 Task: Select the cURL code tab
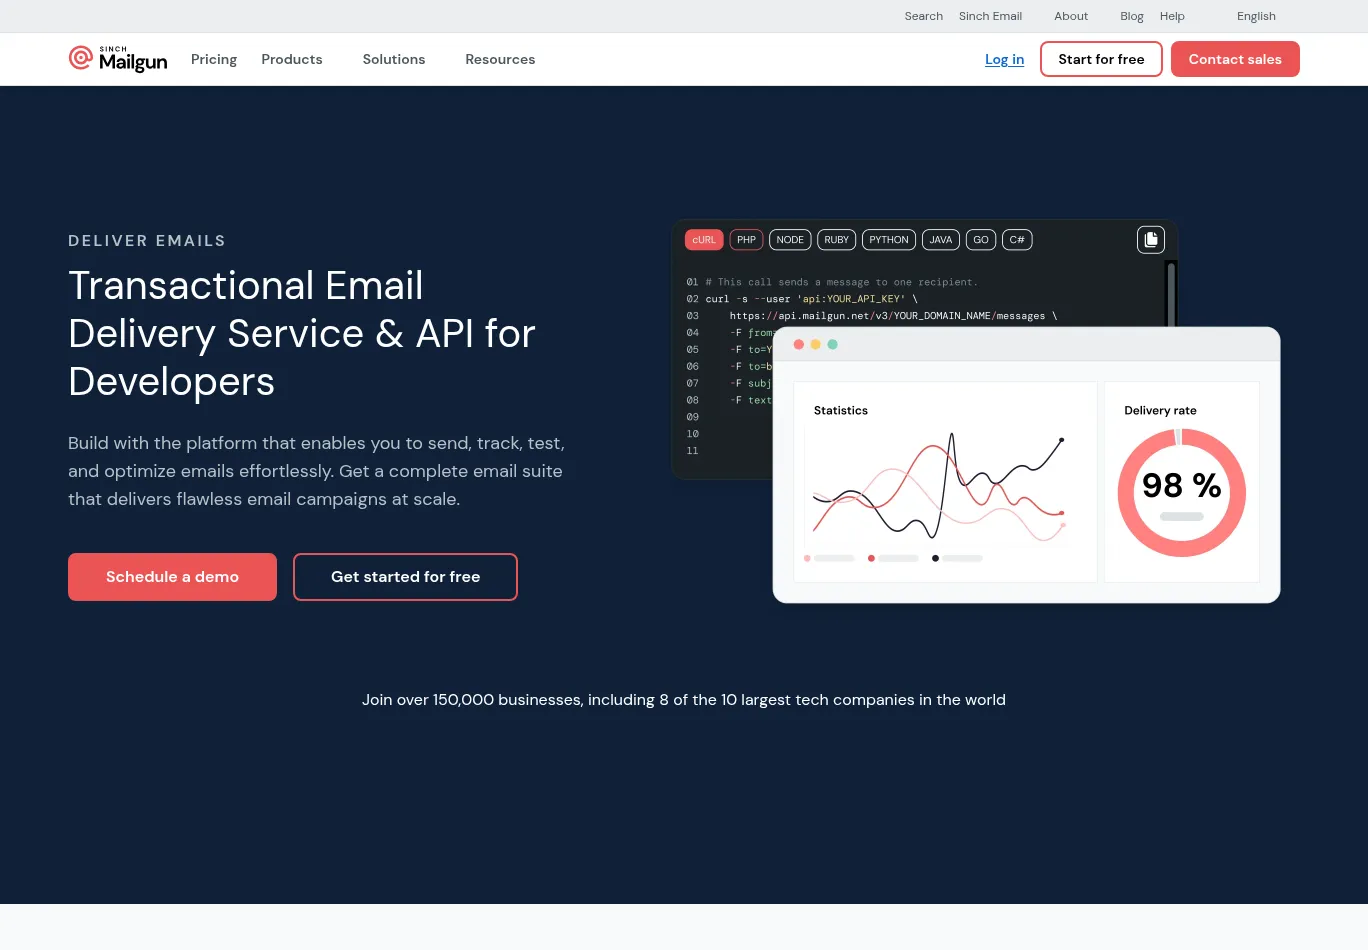coord(704,240)
